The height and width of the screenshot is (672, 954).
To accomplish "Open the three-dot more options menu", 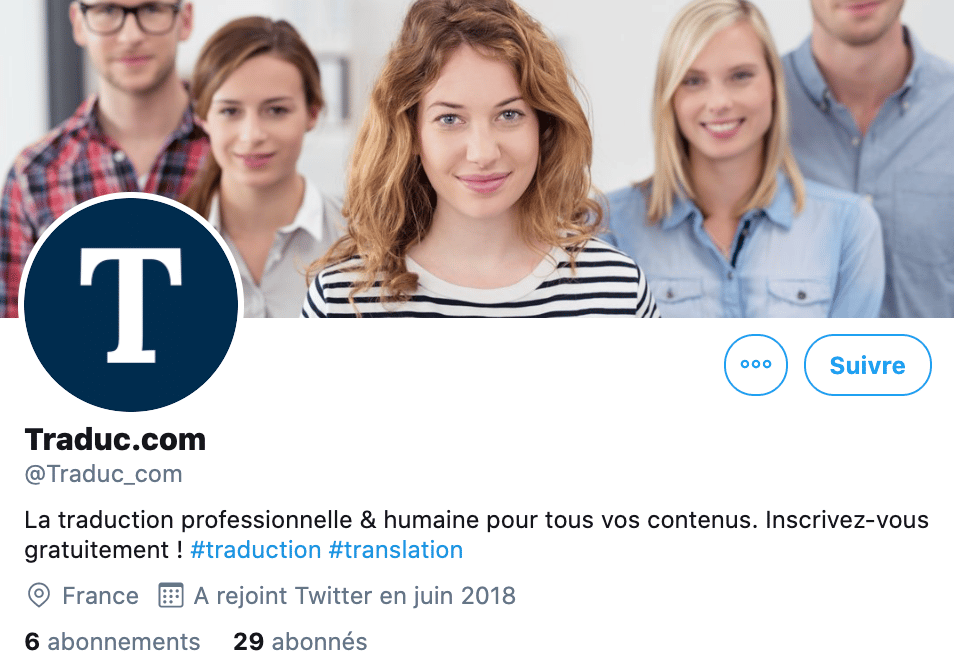I will pos(756,365).
